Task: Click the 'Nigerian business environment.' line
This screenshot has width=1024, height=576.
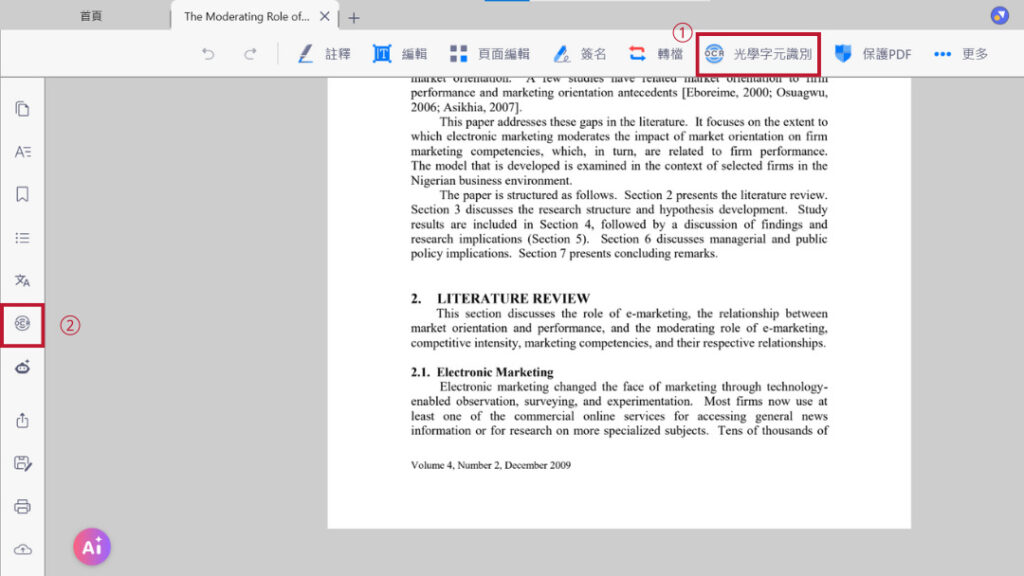Action: [491, 180]
